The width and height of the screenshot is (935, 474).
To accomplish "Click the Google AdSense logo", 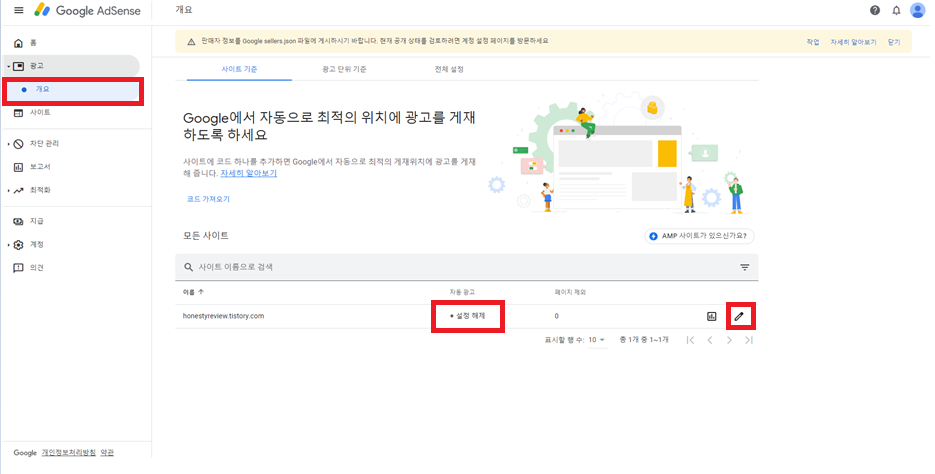I will click(87, 10).
